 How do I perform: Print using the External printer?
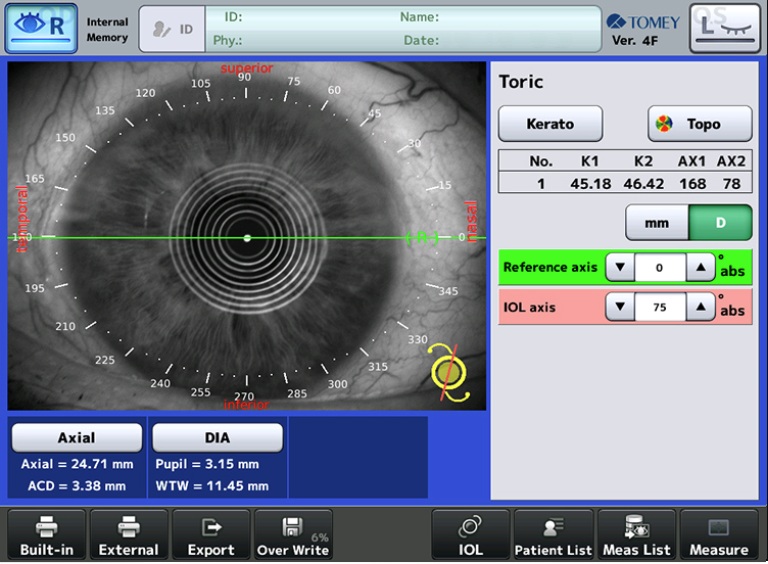coord(129,535)
